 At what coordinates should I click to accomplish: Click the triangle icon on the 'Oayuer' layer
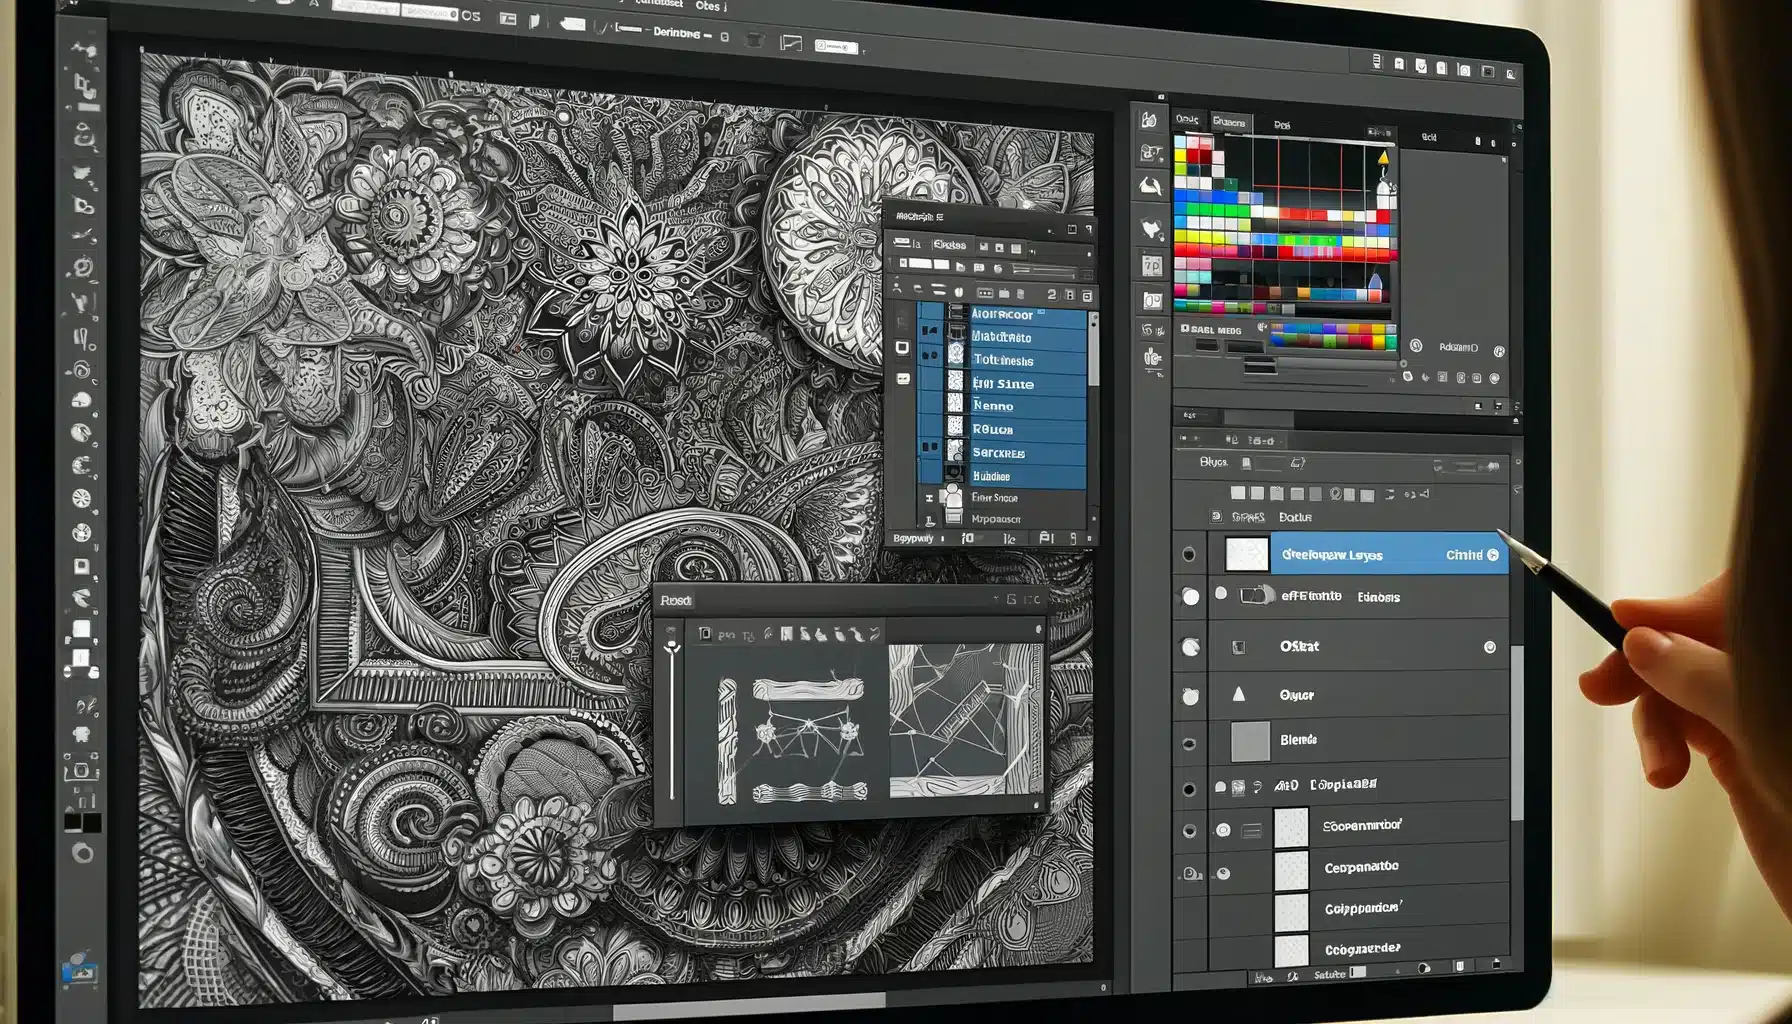[x=1239, y=694]
